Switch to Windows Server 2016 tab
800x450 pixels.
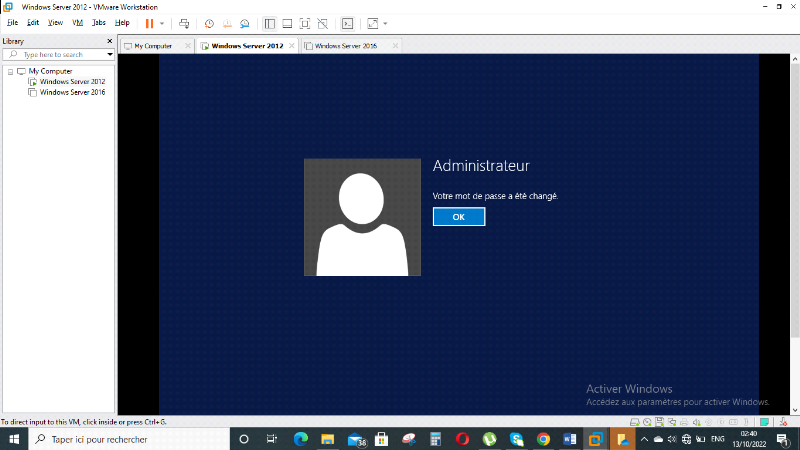point(344,46)
